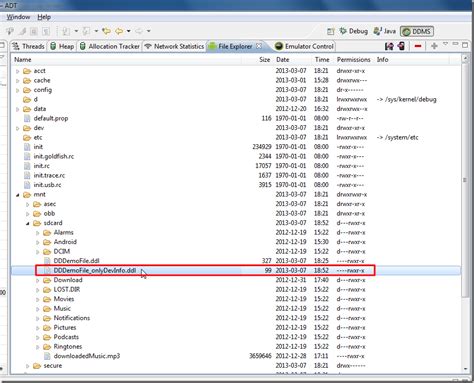The image size is (474, 383).
Task: Click the new folder plus icon
Action: (434, 46)
